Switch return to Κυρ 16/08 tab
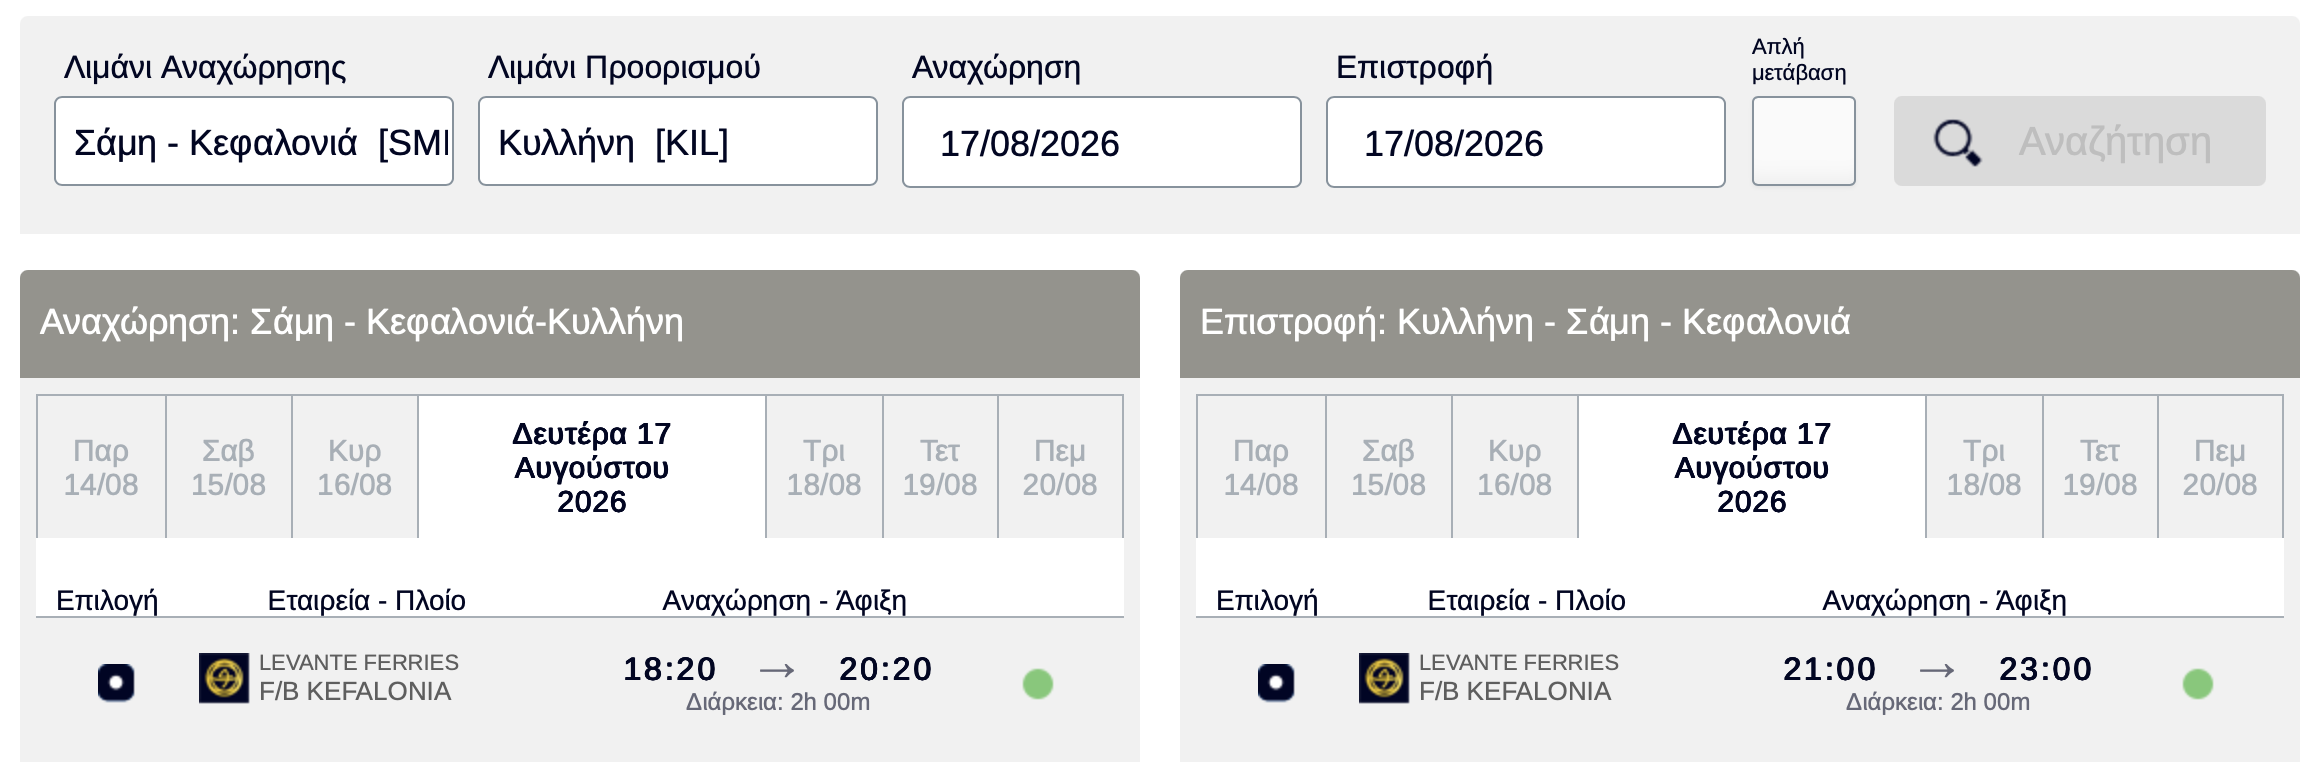The width and height of the screenshot is (2310, 778). pos(1515,467)
